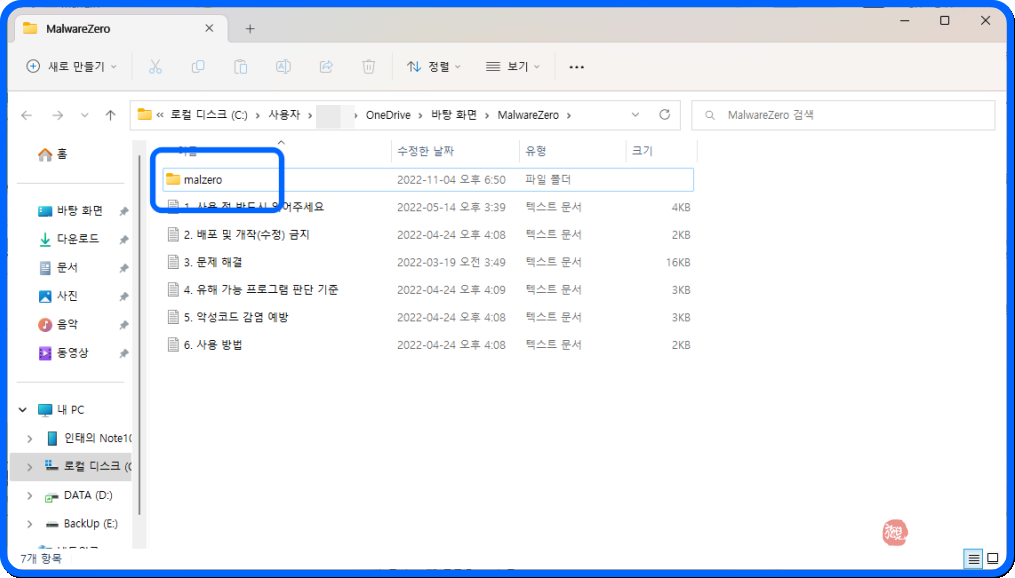This screenshot has height=578, width=1015.
Task: Open 홈 in the navigation pane
Action: (x=53, y=154)
